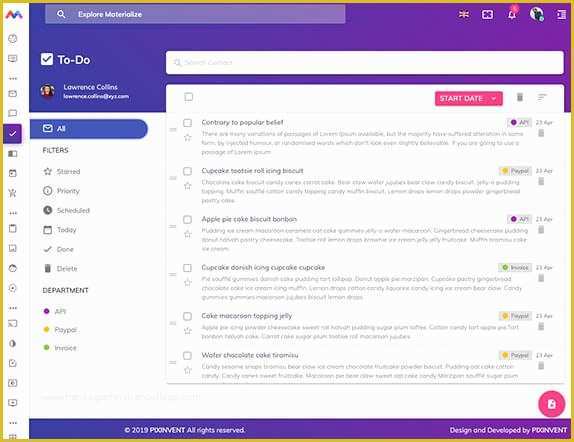The height and width of the screenshot is (442, 574).
Task: Filter by Paypal department
Action: (60, 330)
